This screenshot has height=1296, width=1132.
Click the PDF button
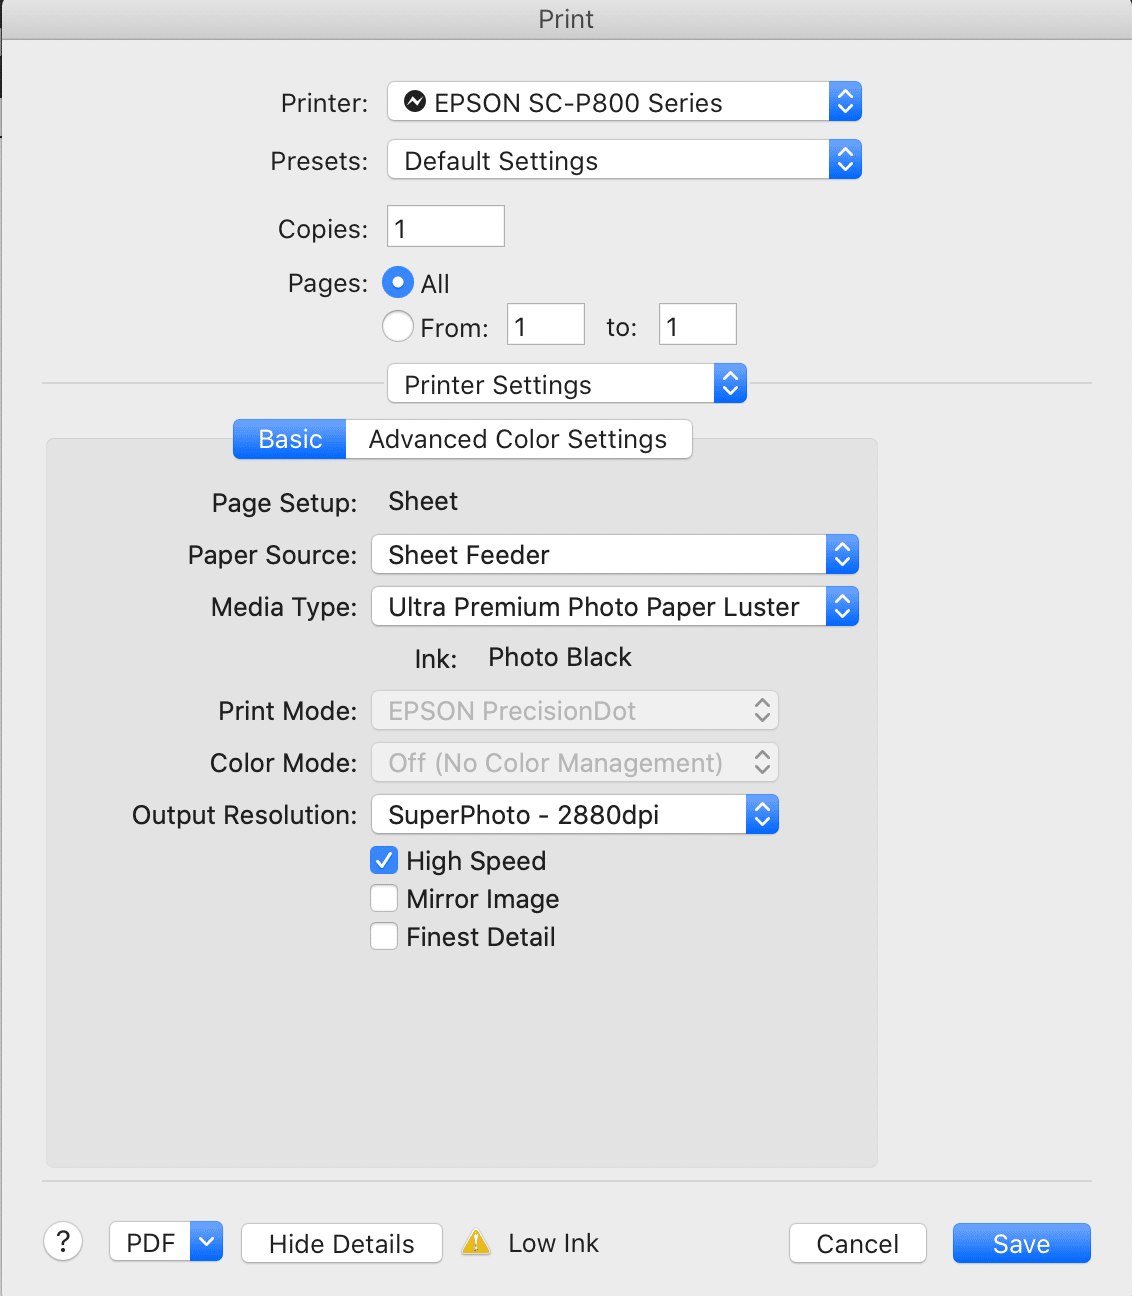click(x=150, y=1242)
